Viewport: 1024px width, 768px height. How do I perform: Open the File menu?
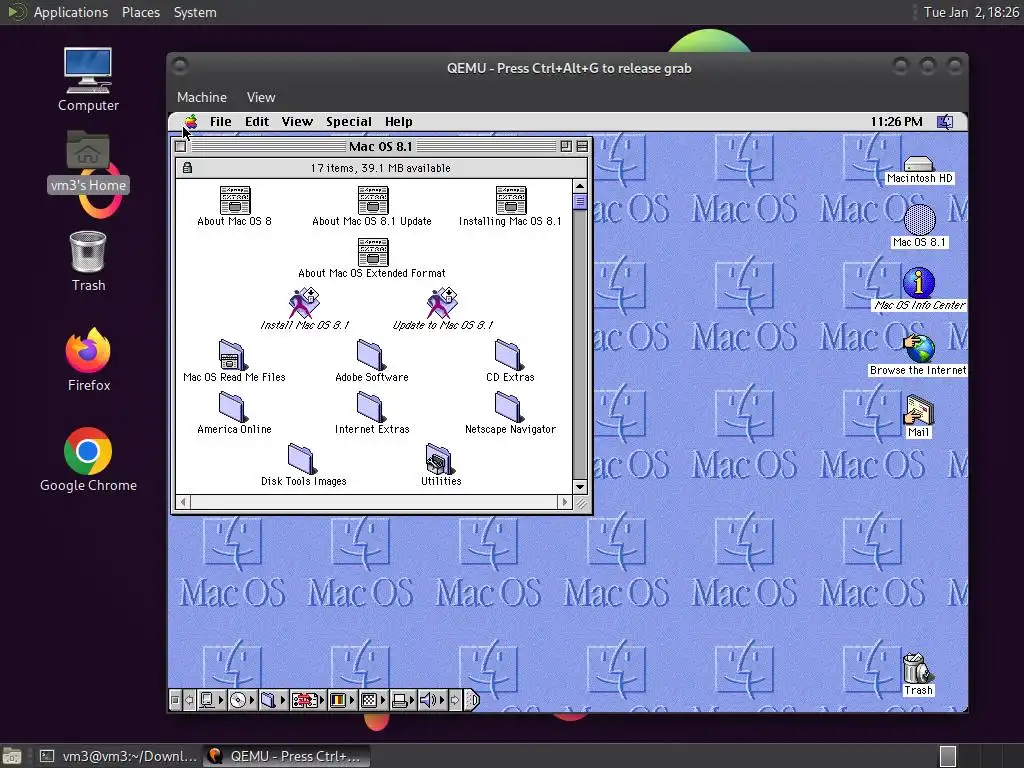(x=221, y=121)
